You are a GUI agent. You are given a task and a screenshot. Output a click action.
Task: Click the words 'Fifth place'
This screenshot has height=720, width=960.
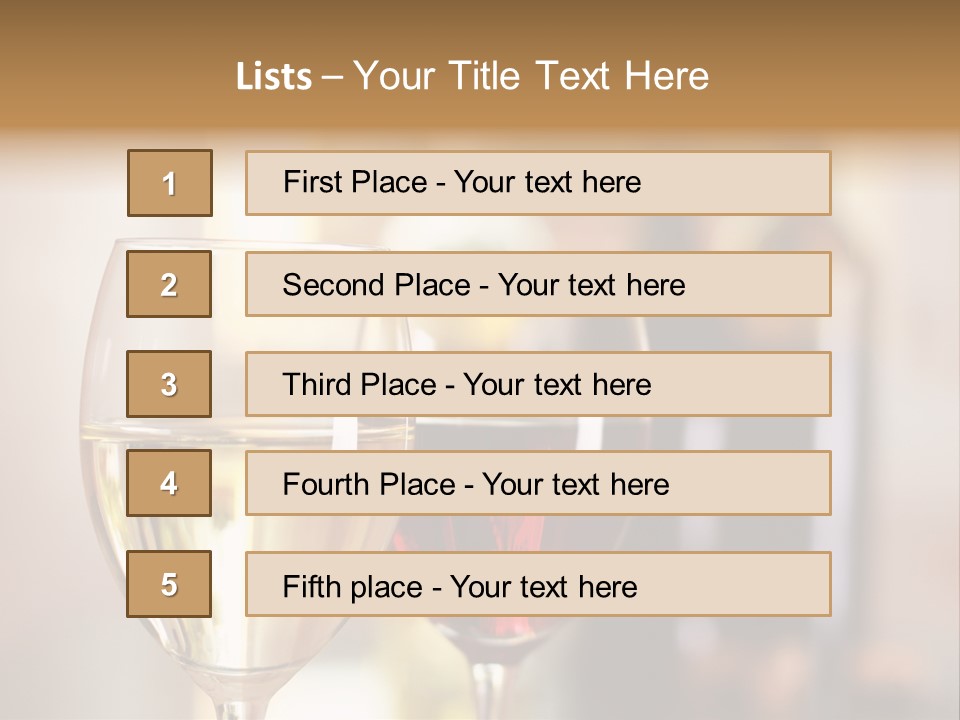353,587
